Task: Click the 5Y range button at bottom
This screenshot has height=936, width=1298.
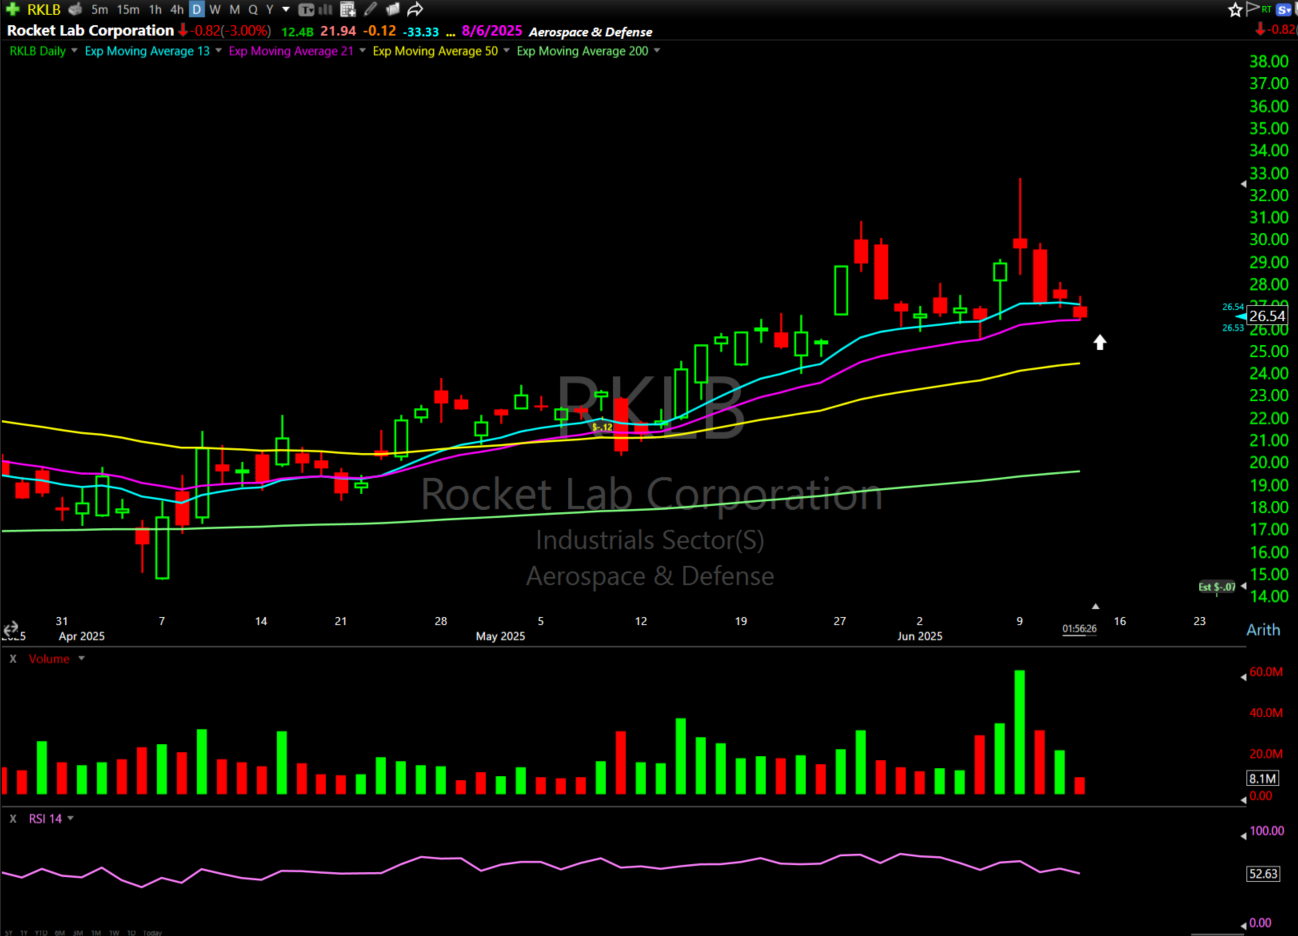Action: [8, 932]
